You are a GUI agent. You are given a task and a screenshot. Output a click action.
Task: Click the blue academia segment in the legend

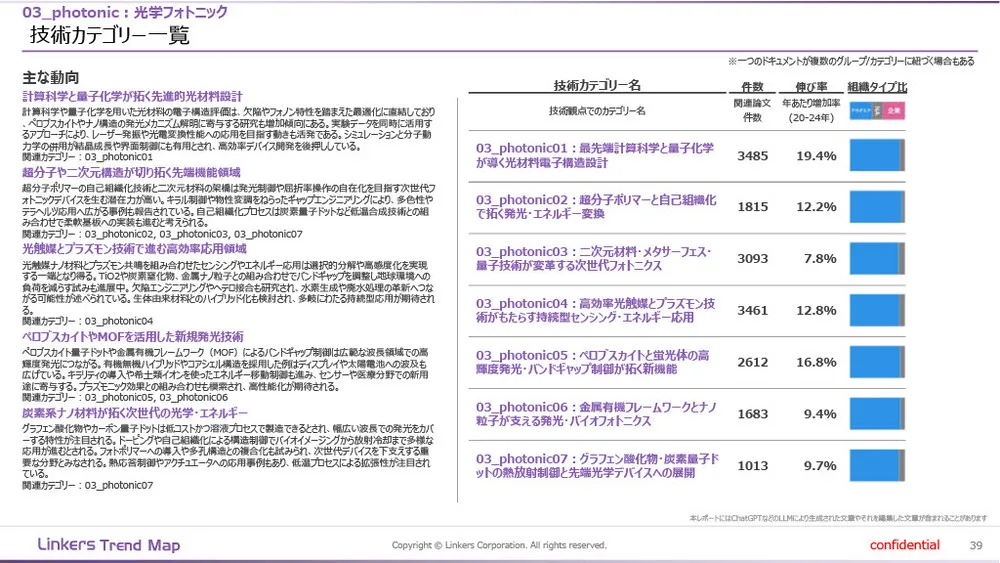(860, 111)
